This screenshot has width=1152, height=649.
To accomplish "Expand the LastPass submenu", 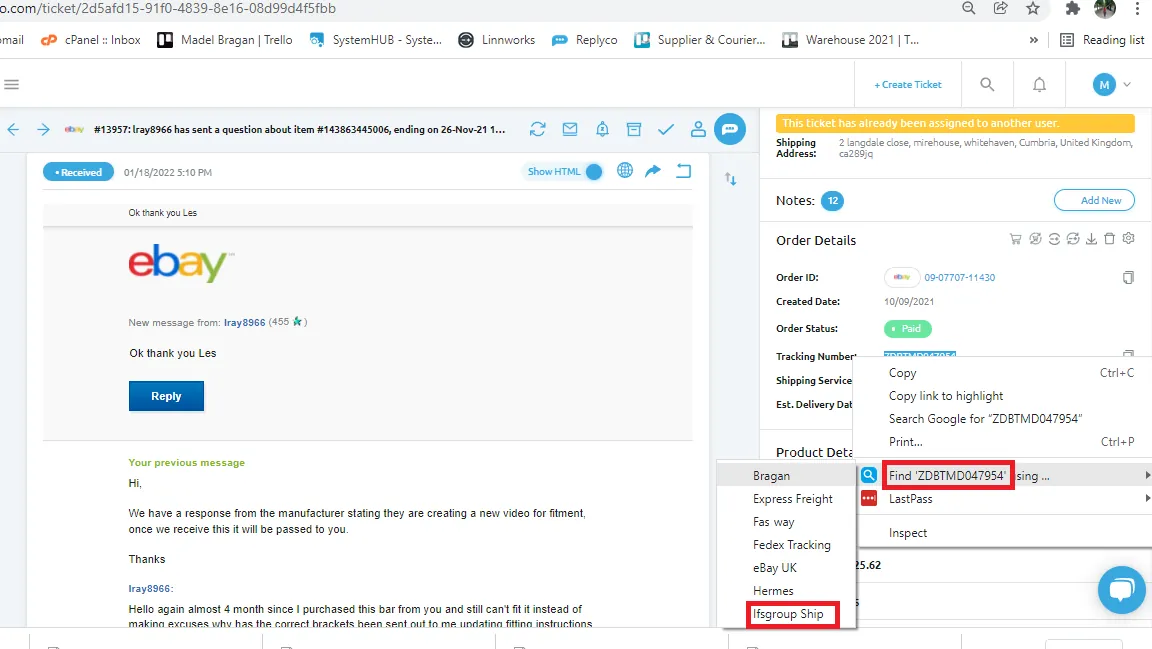I will (x=1002, y=498).
